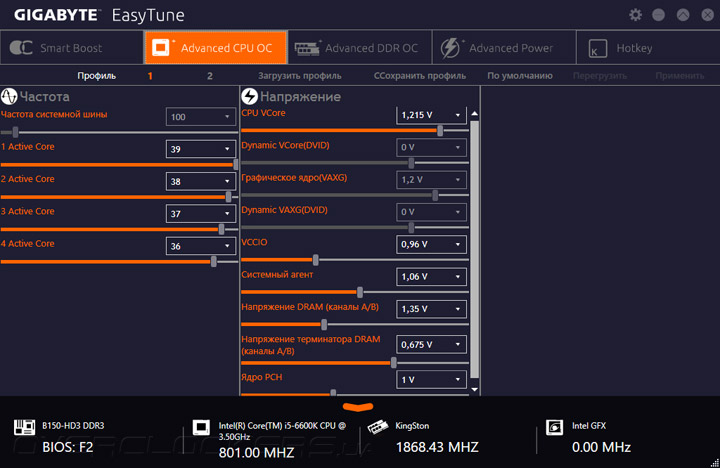Select profile 2
This screenshot has height=468, width=720.
pyautogui.click(x=209, y=76)
